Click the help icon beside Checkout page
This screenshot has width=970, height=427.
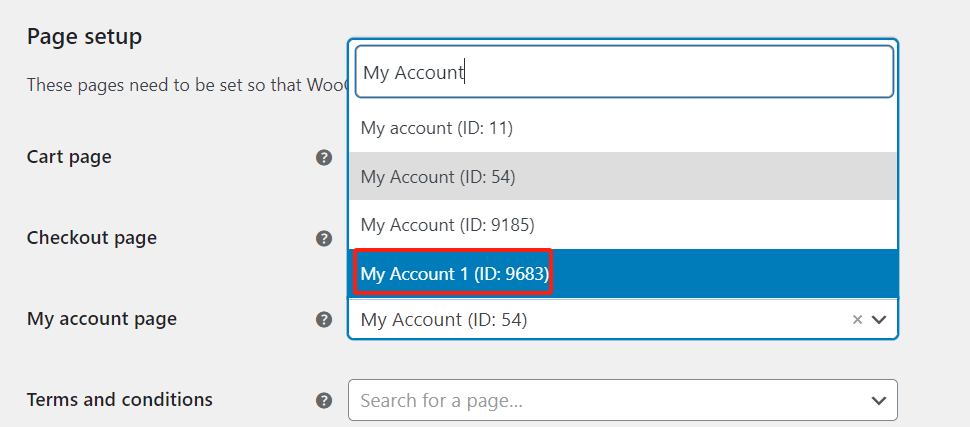324,238
